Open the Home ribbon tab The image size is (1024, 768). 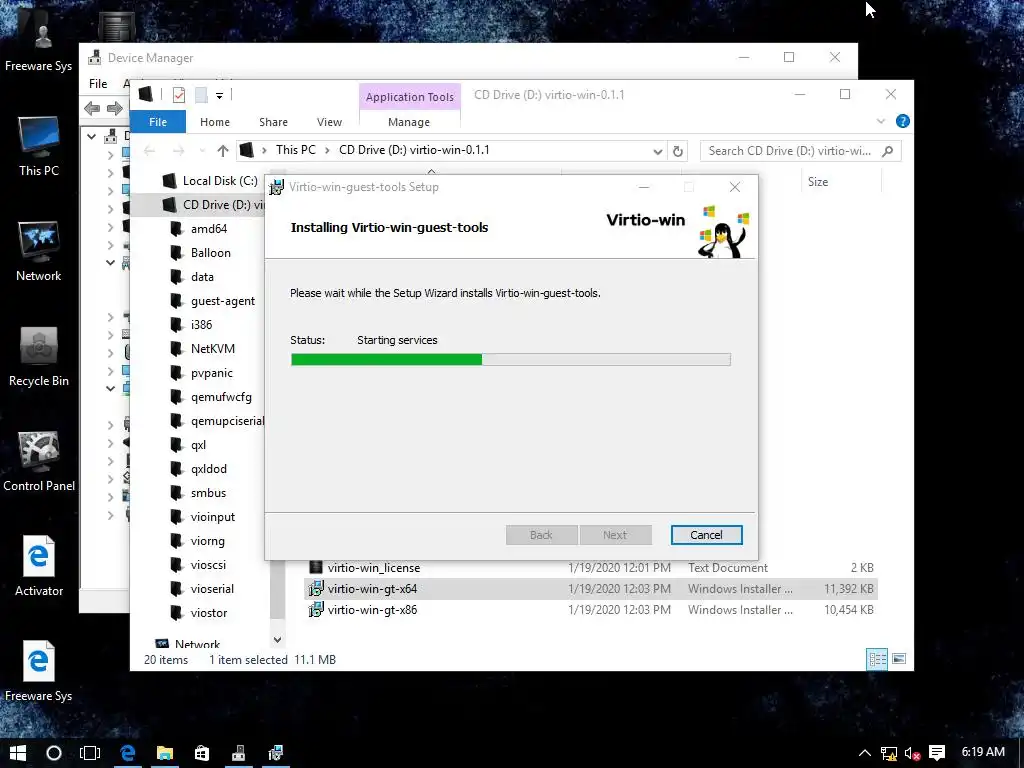(x=215, y=122)
